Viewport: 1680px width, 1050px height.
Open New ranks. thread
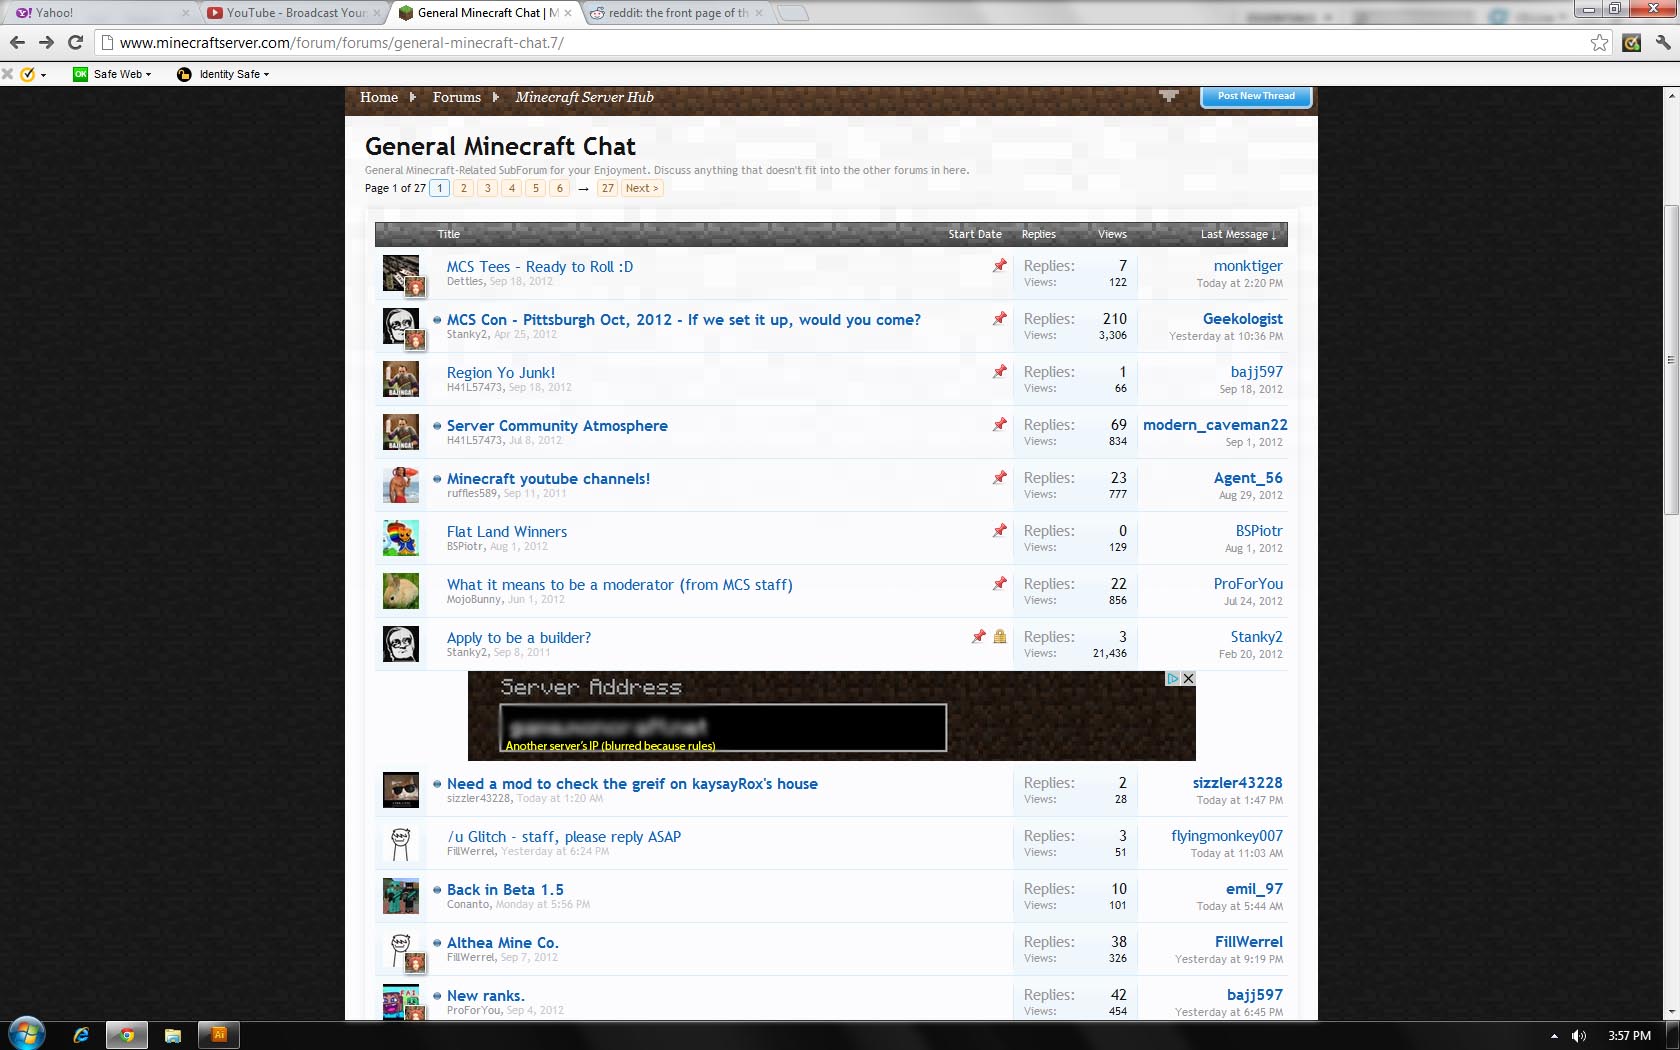point(486,996)
